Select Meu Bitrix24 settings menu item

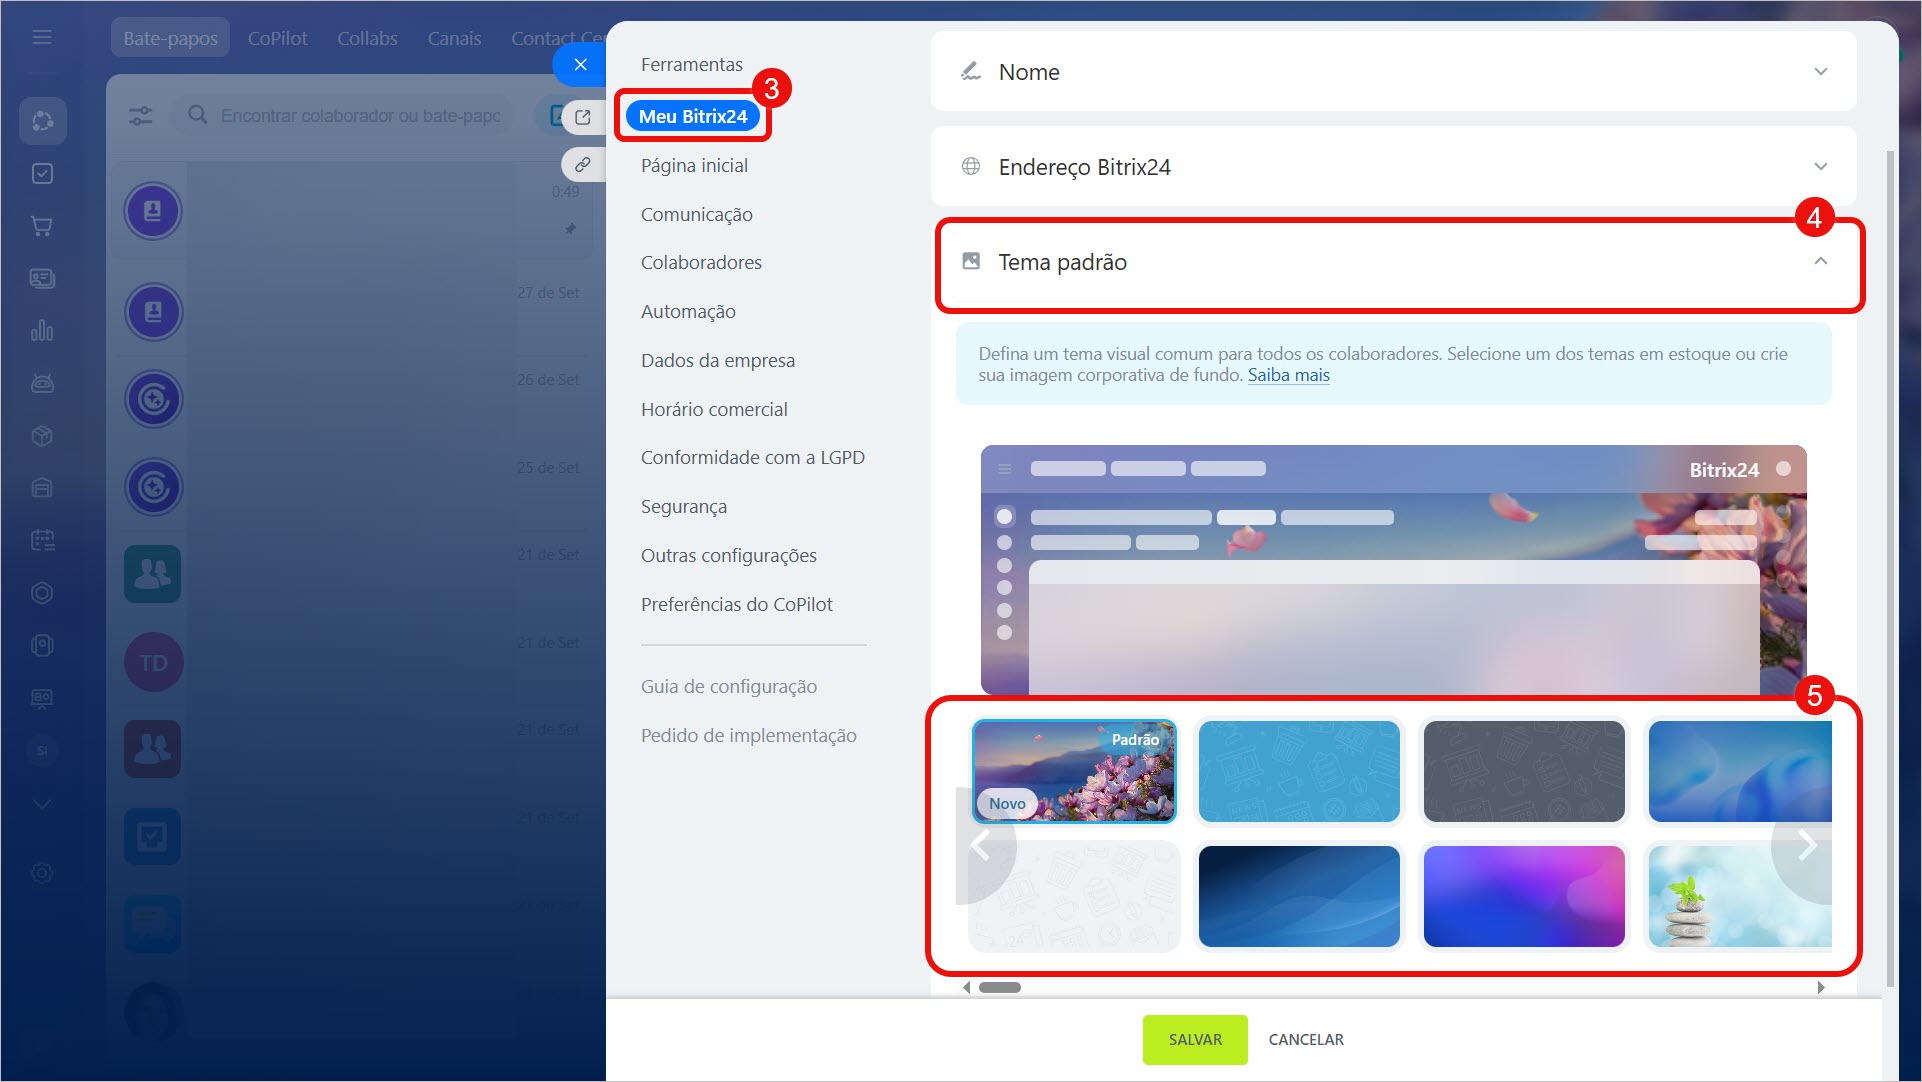pos(693,116)
